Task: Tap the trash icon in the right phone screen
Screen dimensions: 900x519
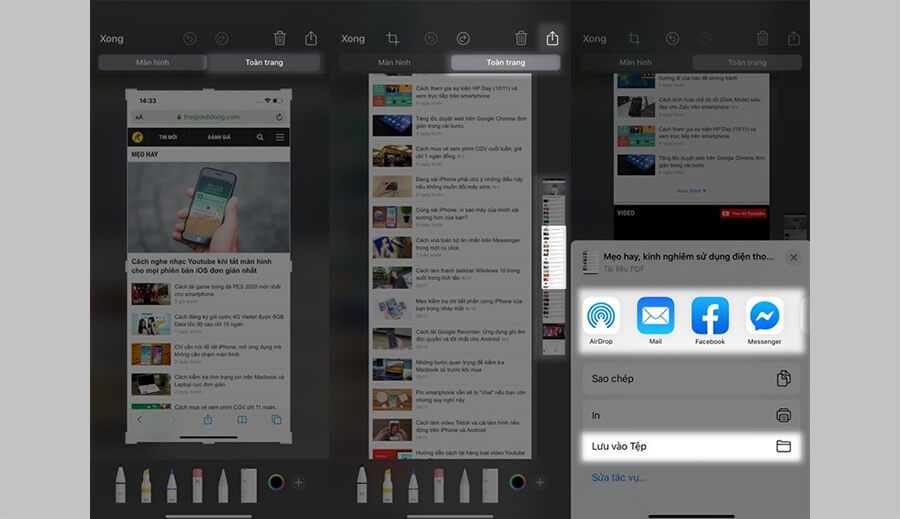Action: click(763, 38)
